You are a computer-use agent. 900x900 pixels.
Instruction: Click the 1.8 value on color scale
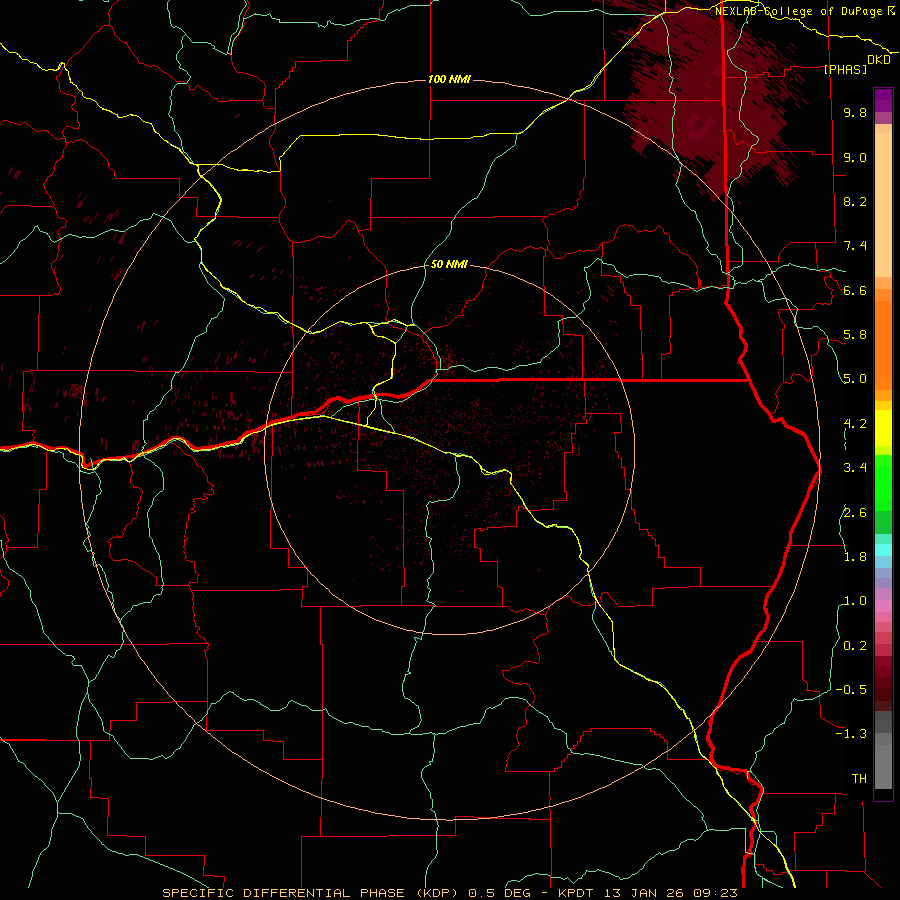[x=855, y=557]
